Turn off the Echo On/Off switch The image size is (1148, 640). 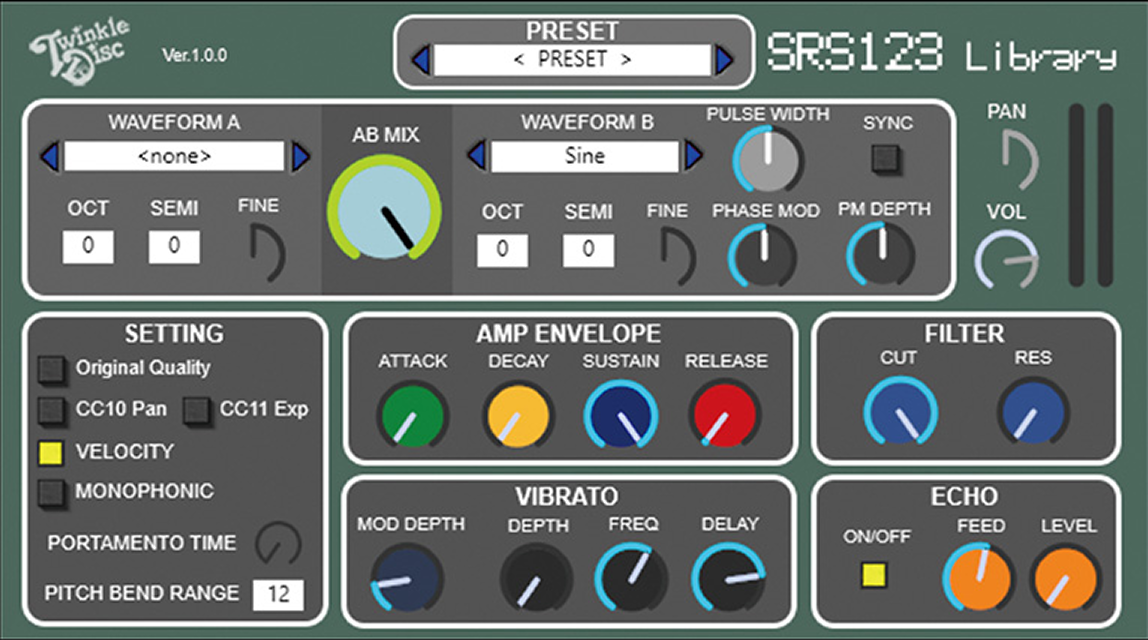pyautogui.click(x=875, y=575)
